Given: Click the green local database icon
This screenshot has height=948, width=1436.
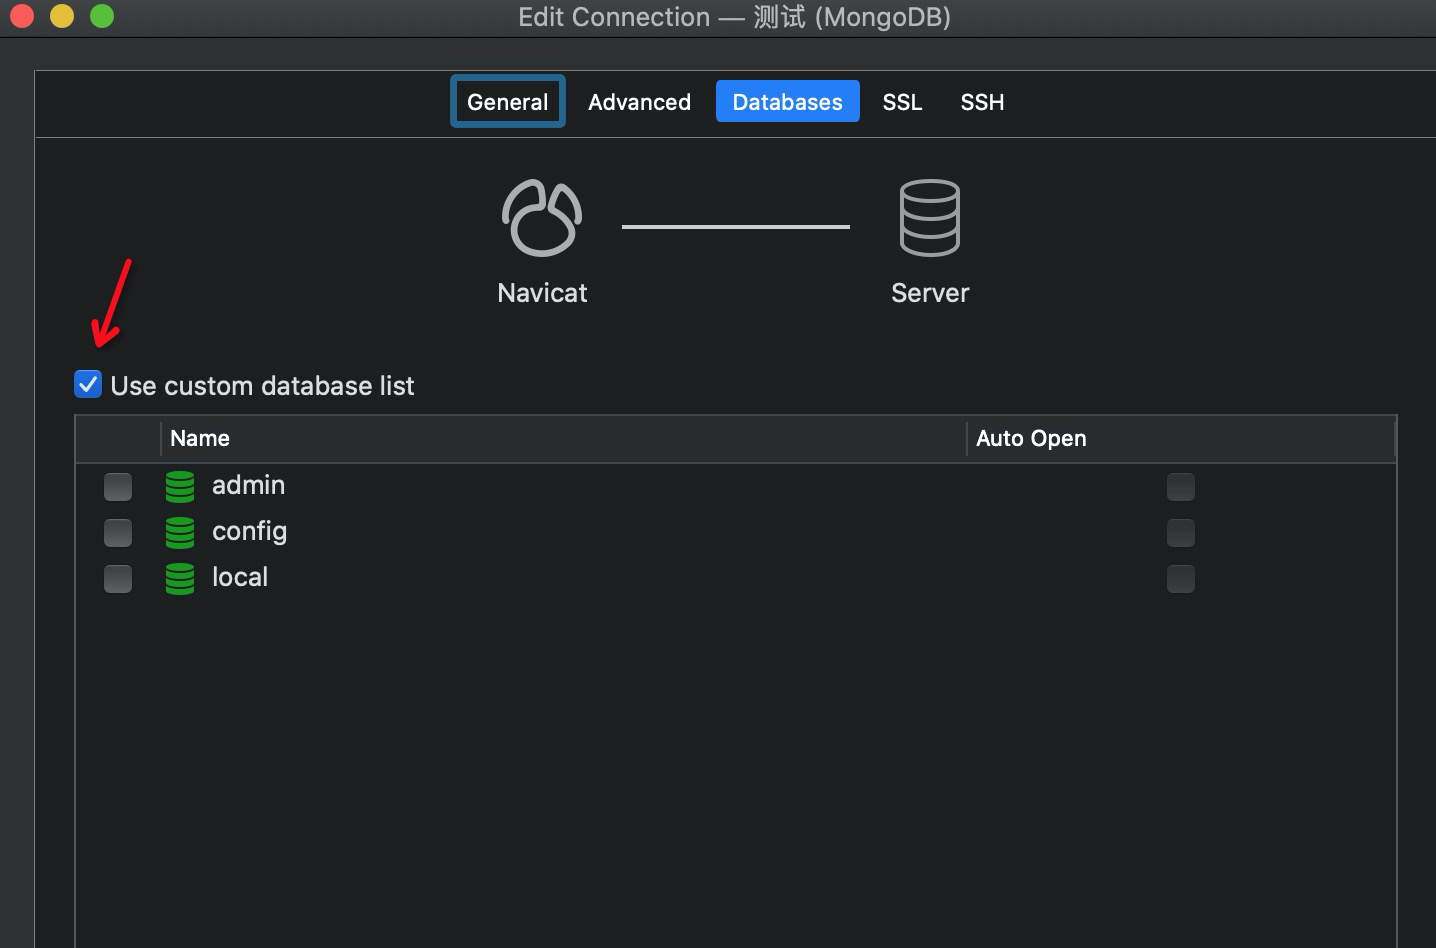Looking at the screenshot, I should pos(180,578).
